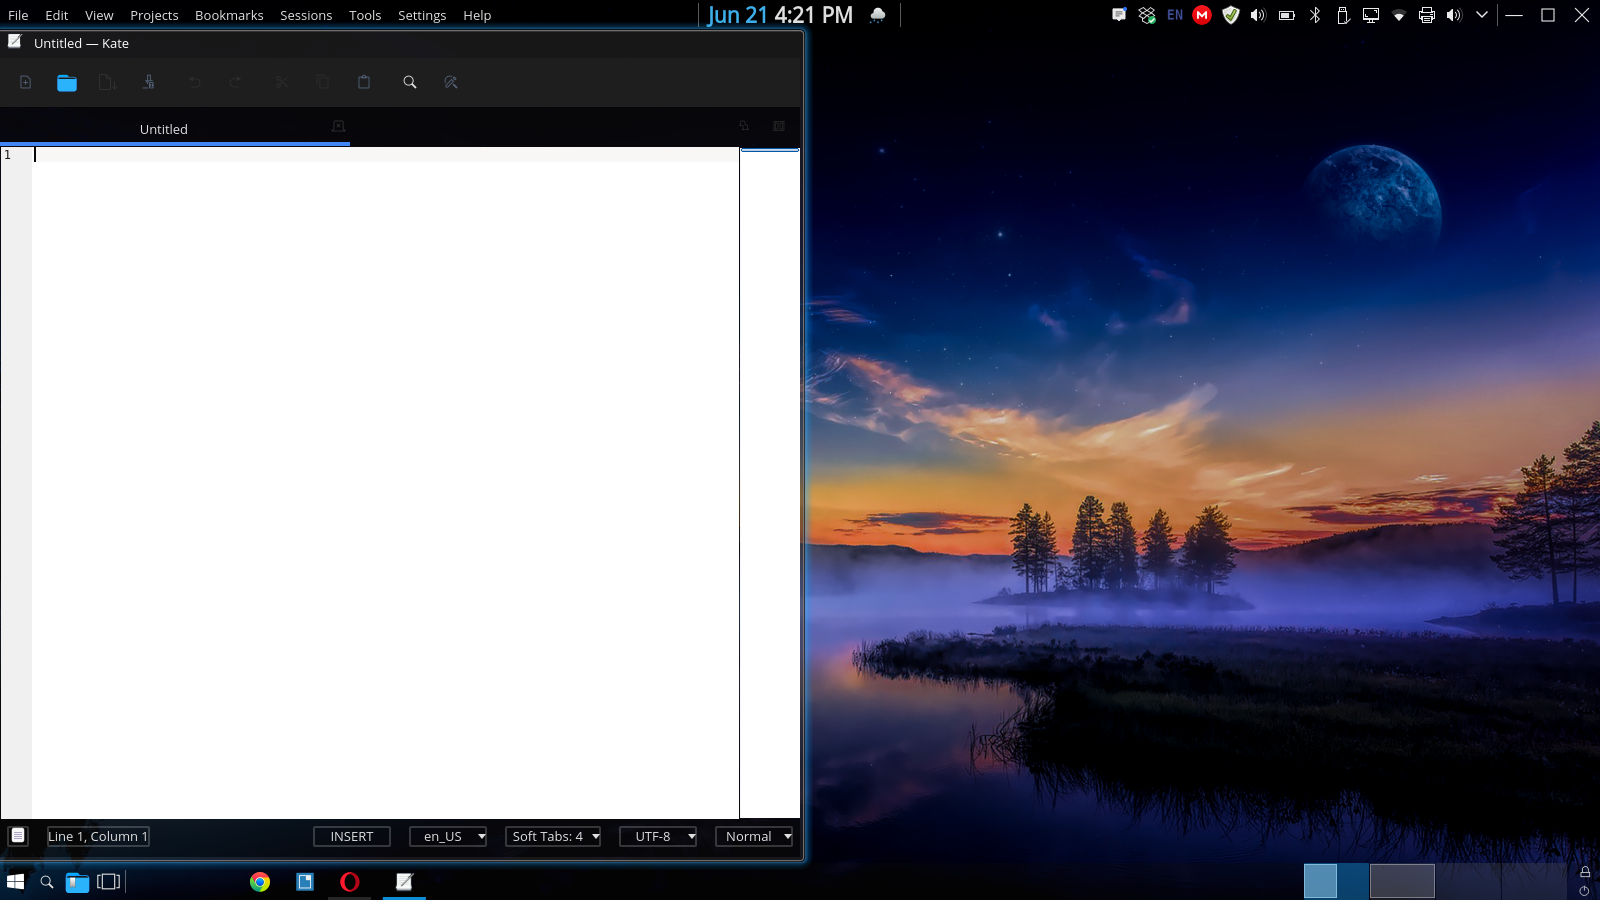
Task: Click the Dropbox tray icon
Action: tap(1147, 15)
